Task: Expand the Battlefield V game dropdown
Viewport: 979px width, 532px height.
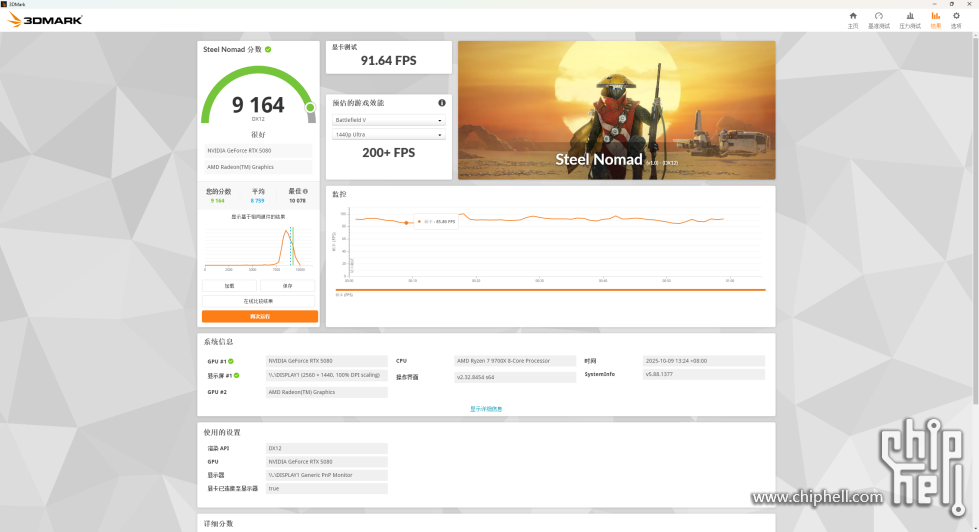Action: pyautogui.click(x=389, y=120)
